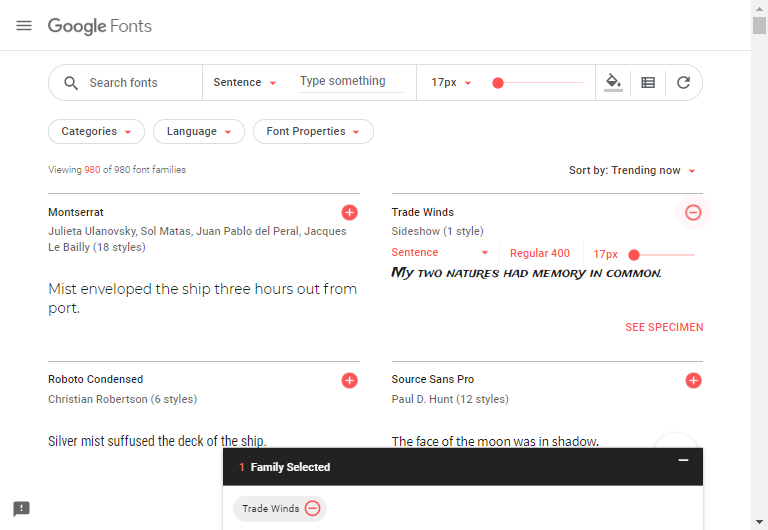768x530 pixels.
Task: Click the Montserrat font name
Action: click(x=76, y=212)
